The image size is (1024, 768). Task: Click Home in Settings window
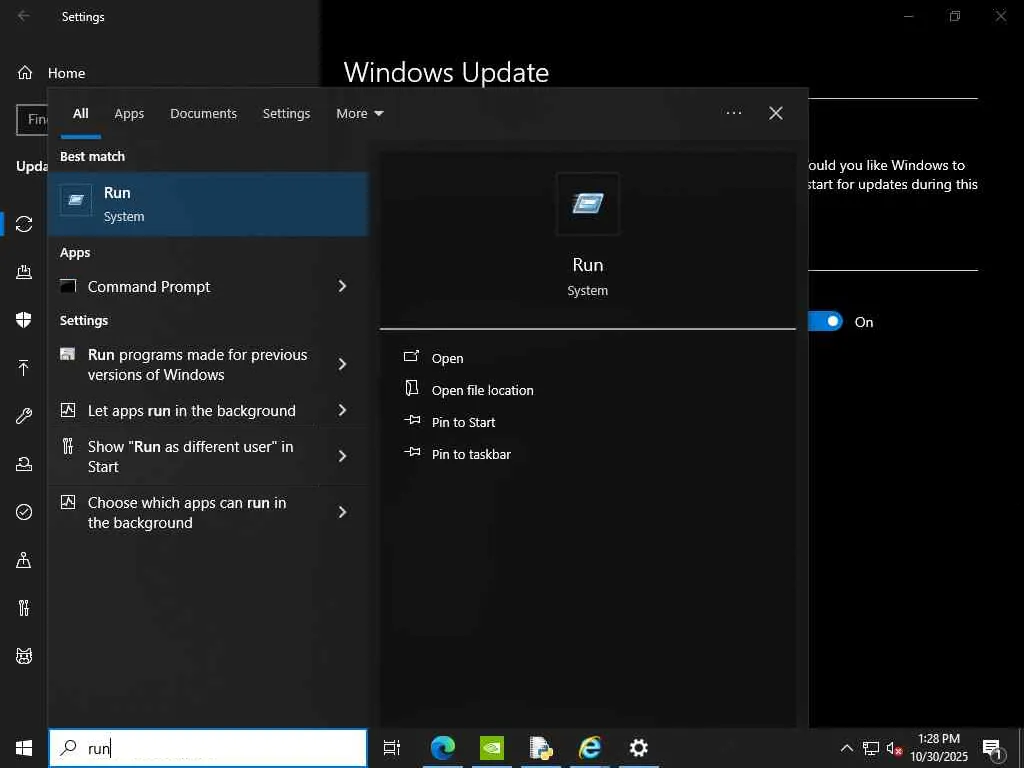click(x=66, y=73)
